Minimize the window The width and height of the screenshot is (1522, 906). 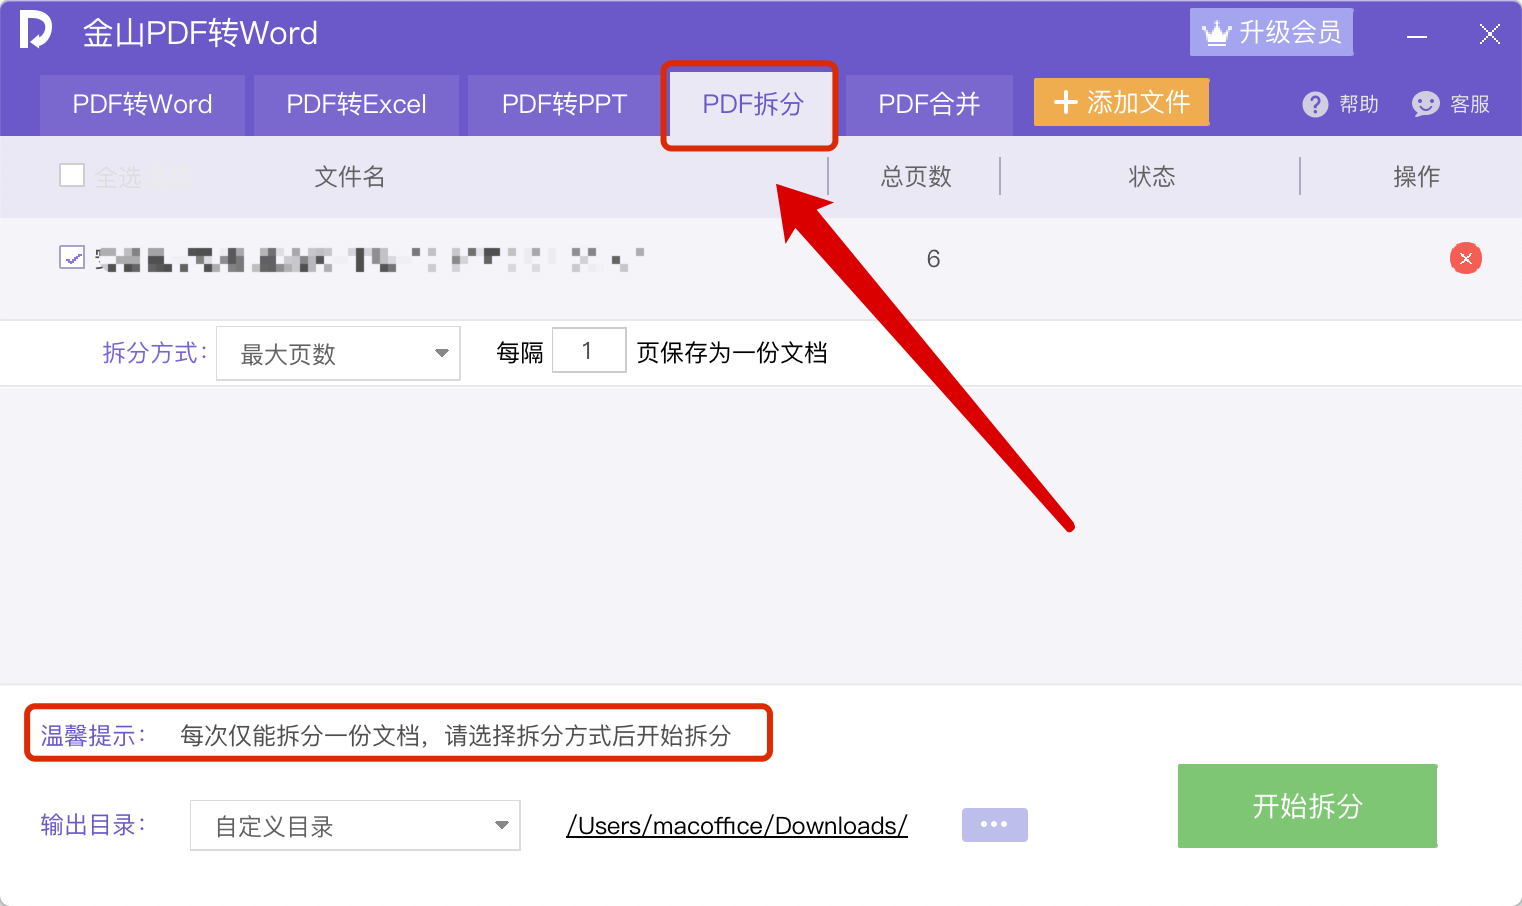pos(1416,36)
